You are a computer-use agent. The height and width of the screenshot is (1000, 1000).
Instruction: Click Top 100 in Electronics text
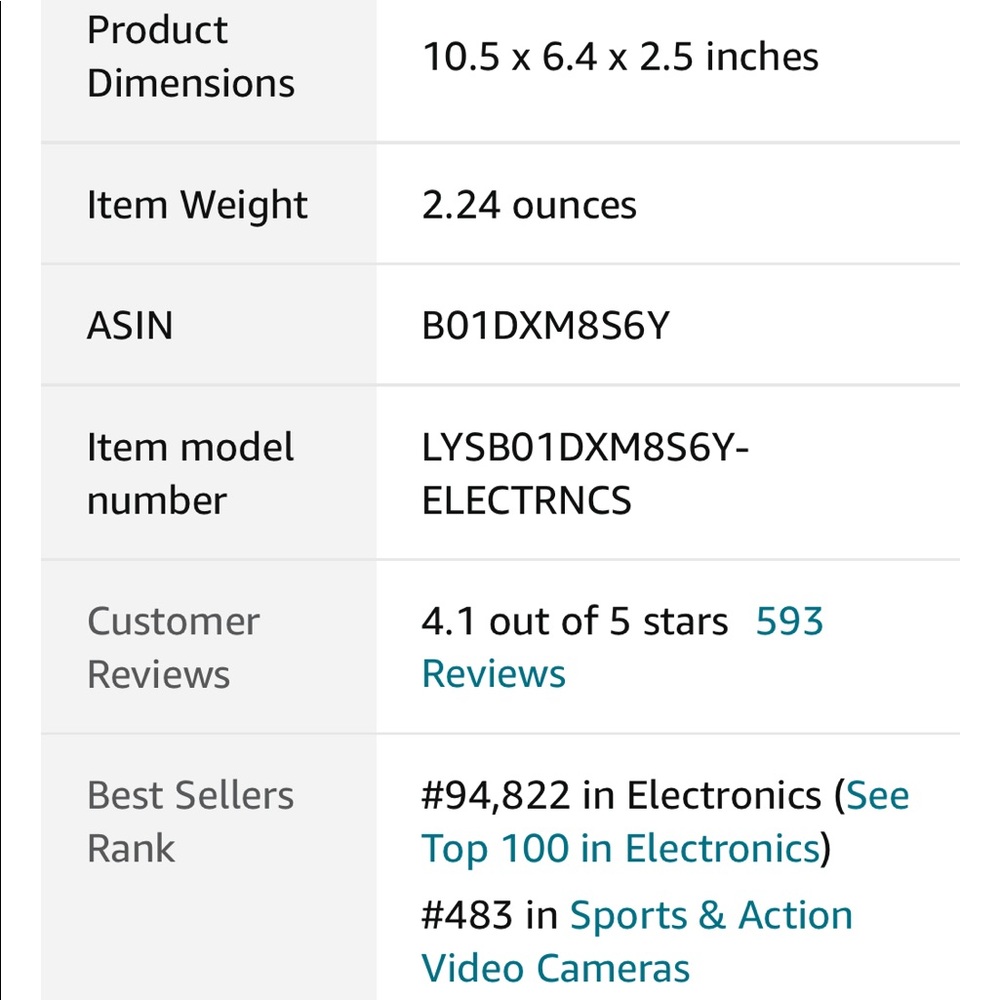click(x=621, y=849)
